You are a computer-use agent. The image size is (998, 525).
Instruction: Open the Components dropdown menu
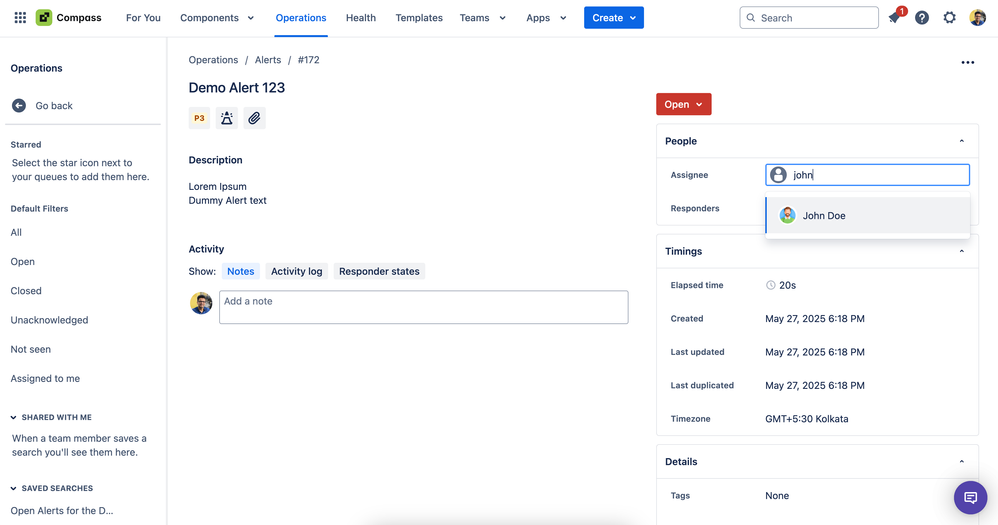click(x=217, y=18)
